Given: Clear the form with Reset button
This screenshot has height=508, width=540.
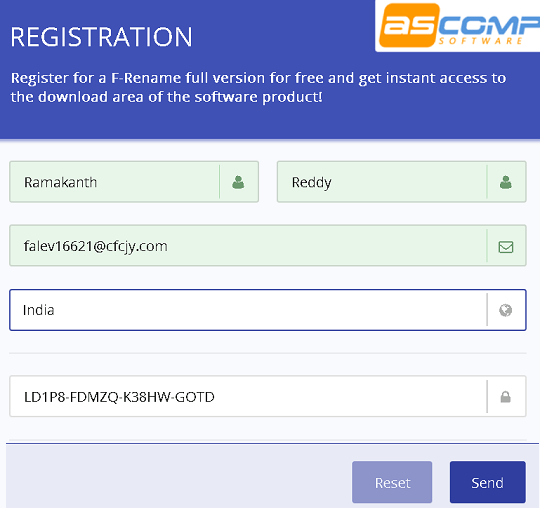Looking at the screenshot, I should pos(392,482).
